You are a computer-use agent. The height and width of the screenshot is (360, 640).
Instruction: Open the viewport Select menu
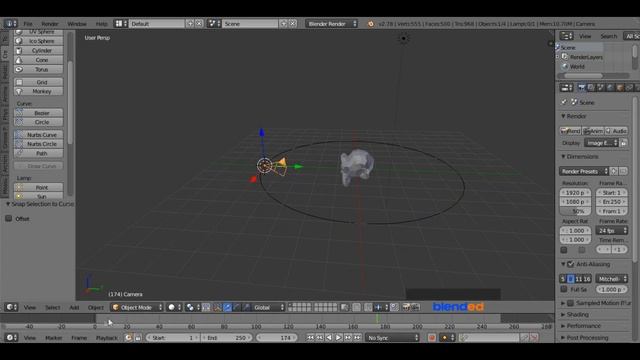click(52, 307)
